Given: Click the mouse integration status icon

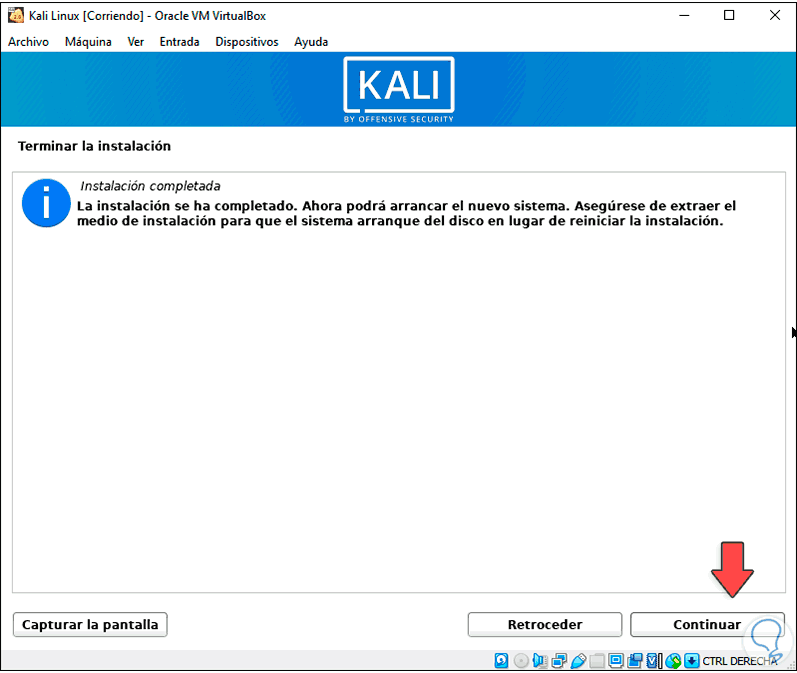Looking at the screenshot, I should click(673, 660).
